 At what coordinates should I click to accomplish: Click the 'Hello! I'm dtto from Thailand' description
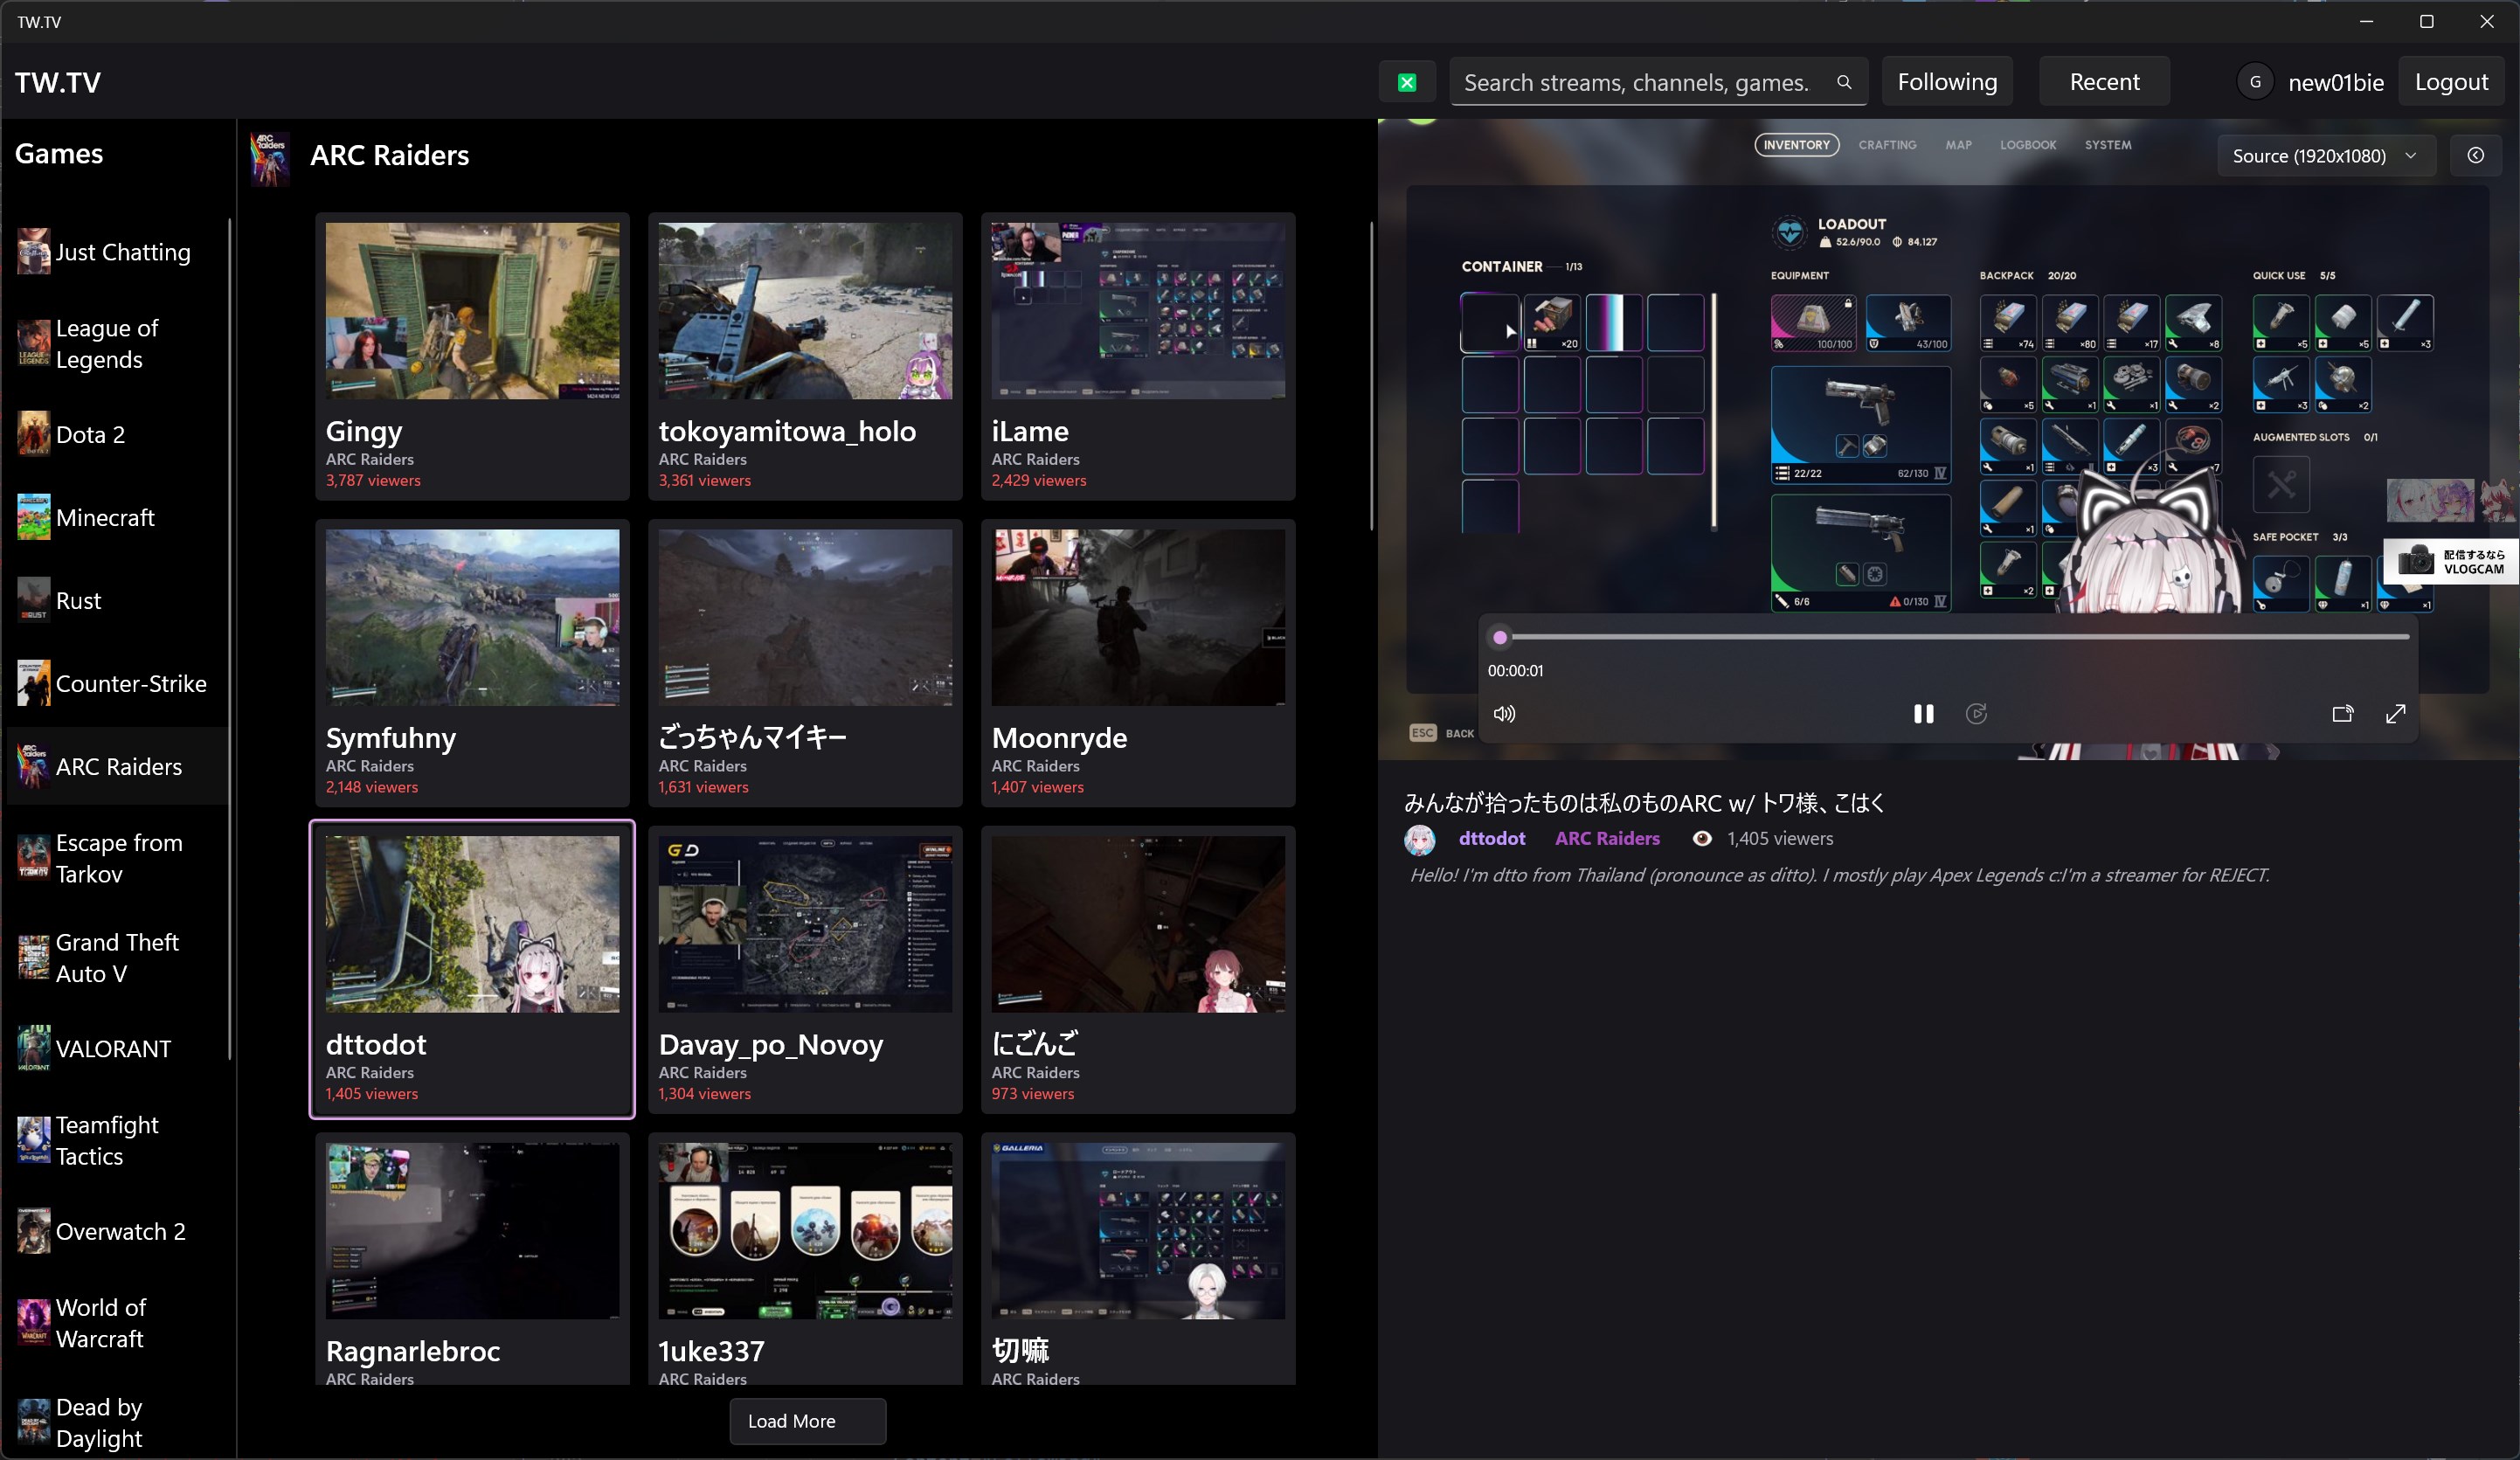coord(1839,875)
